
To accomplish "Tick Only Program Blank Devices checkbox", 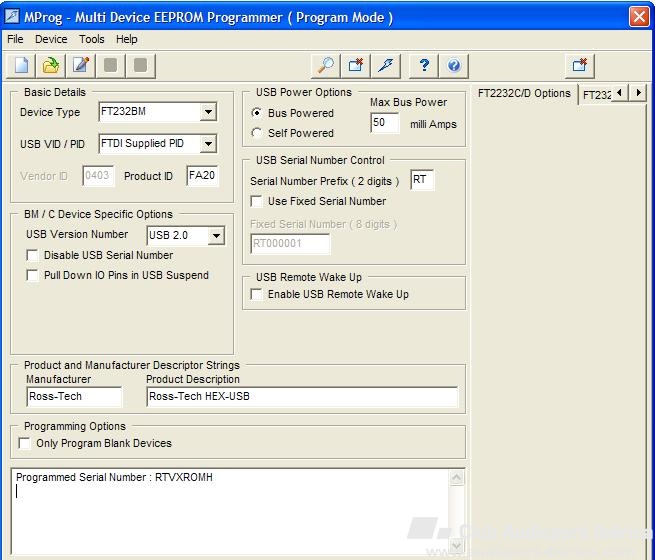I will point(25,443).
